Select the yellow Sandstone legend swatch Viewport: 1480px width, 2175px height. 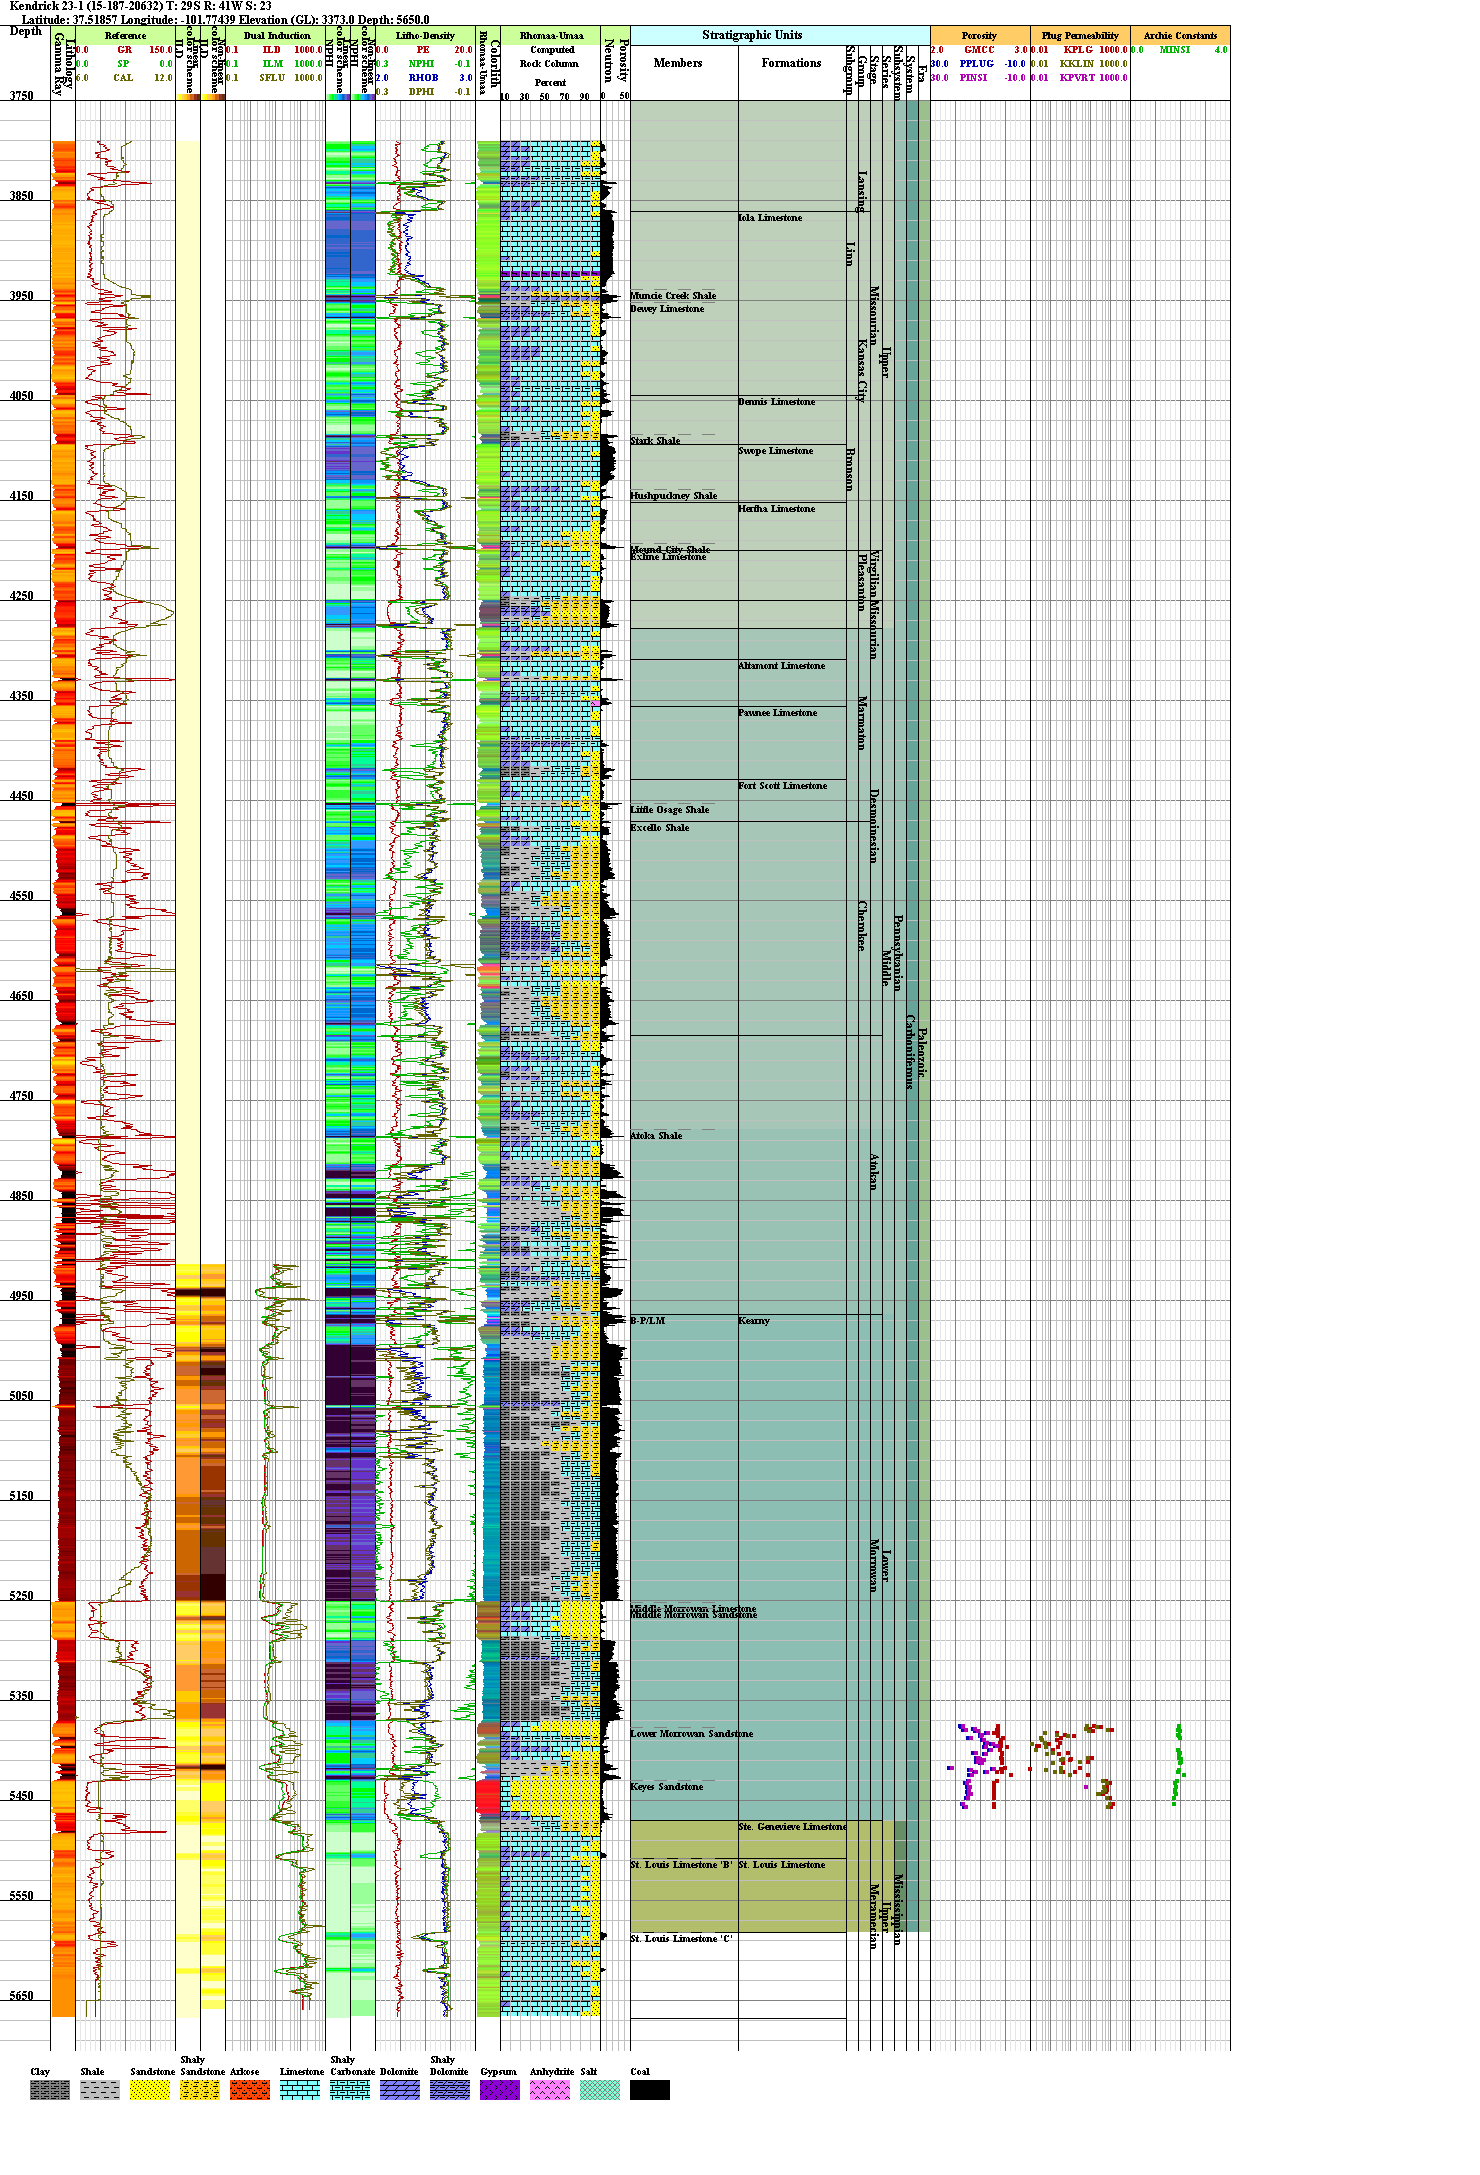[x=150, y=2090]
